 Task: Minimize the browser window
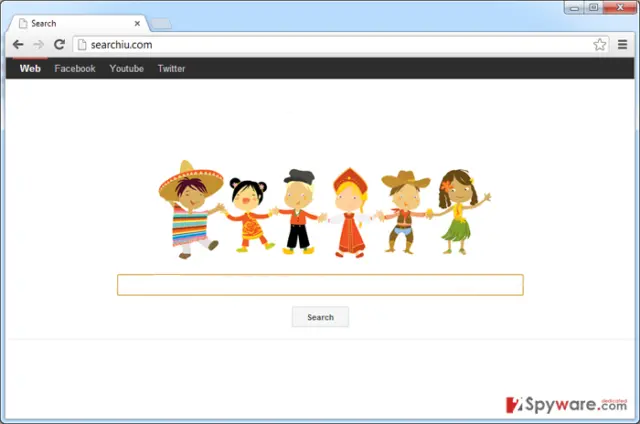pyautogui.click(x=574, y=8)
